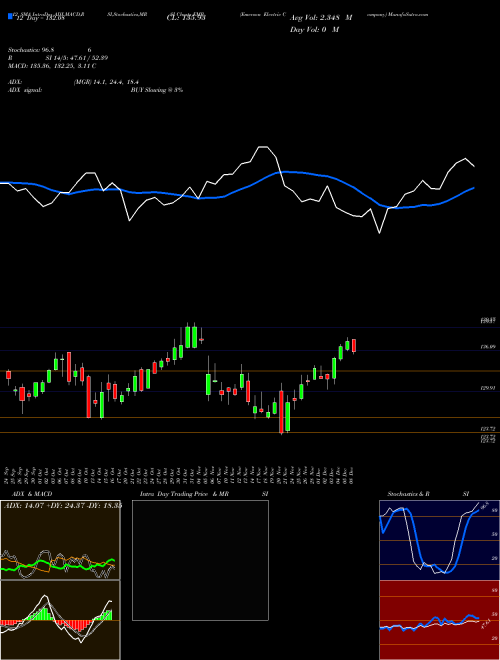This screenshot has height=660, width=500.
Task: Click the '(MGR) 14.1, 24.4, 18.4' values
Action: click(106, 82)
